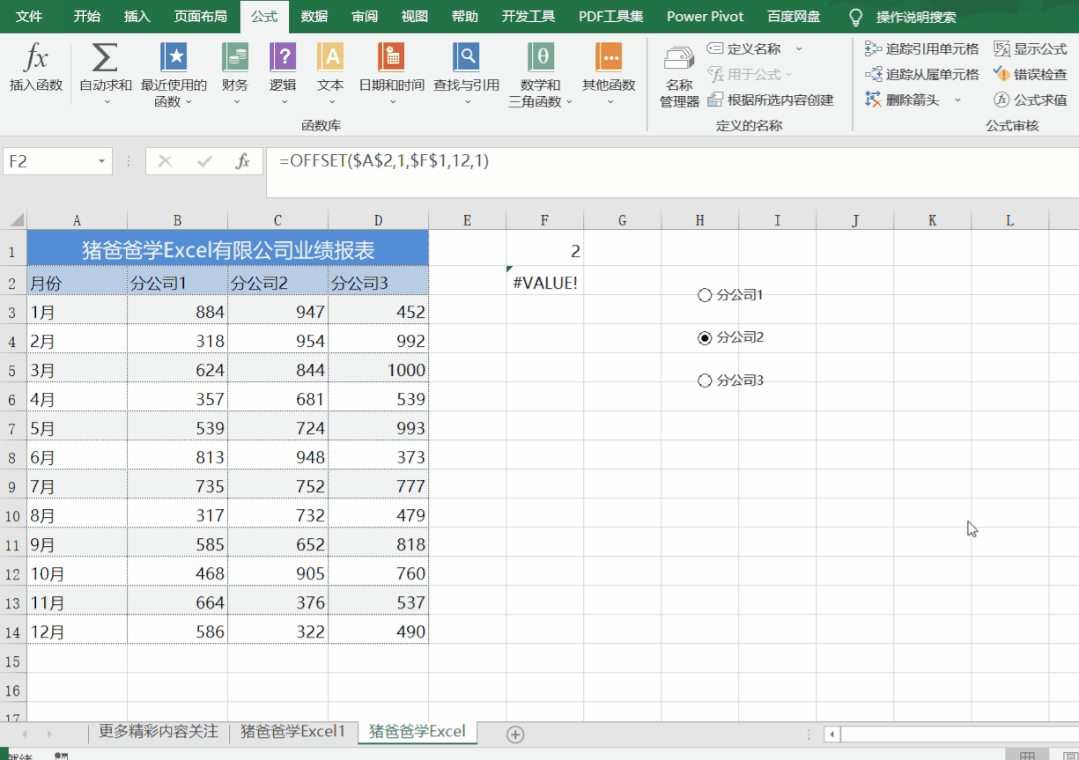The width and height of the screenshot is (1079, 760).
Task: Expand the Name Box dropdown arrow
Action: pos(102,162)
